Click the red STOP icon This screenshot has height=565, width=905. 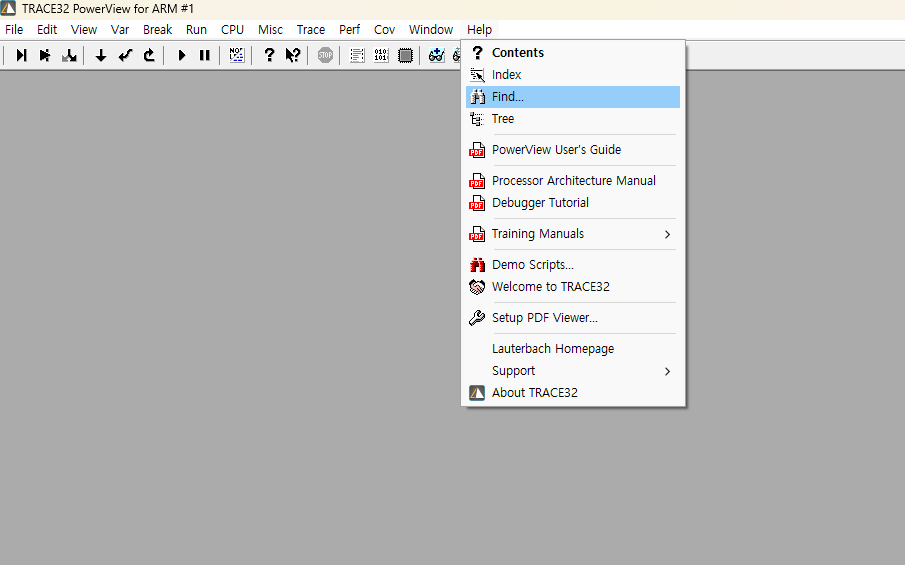tap(325, 56)
